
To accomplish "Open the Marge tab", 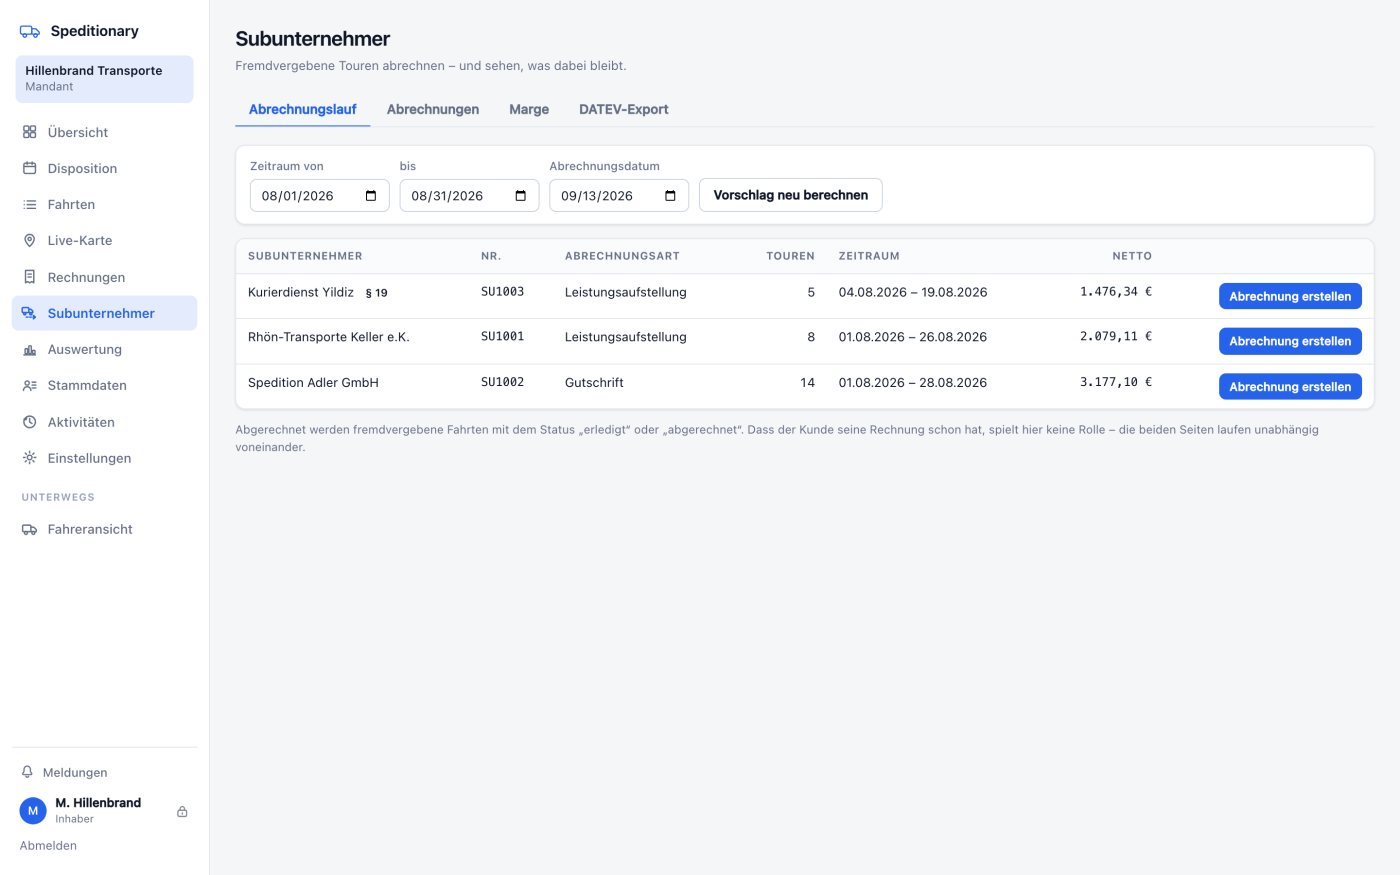I will click(529, 109).
